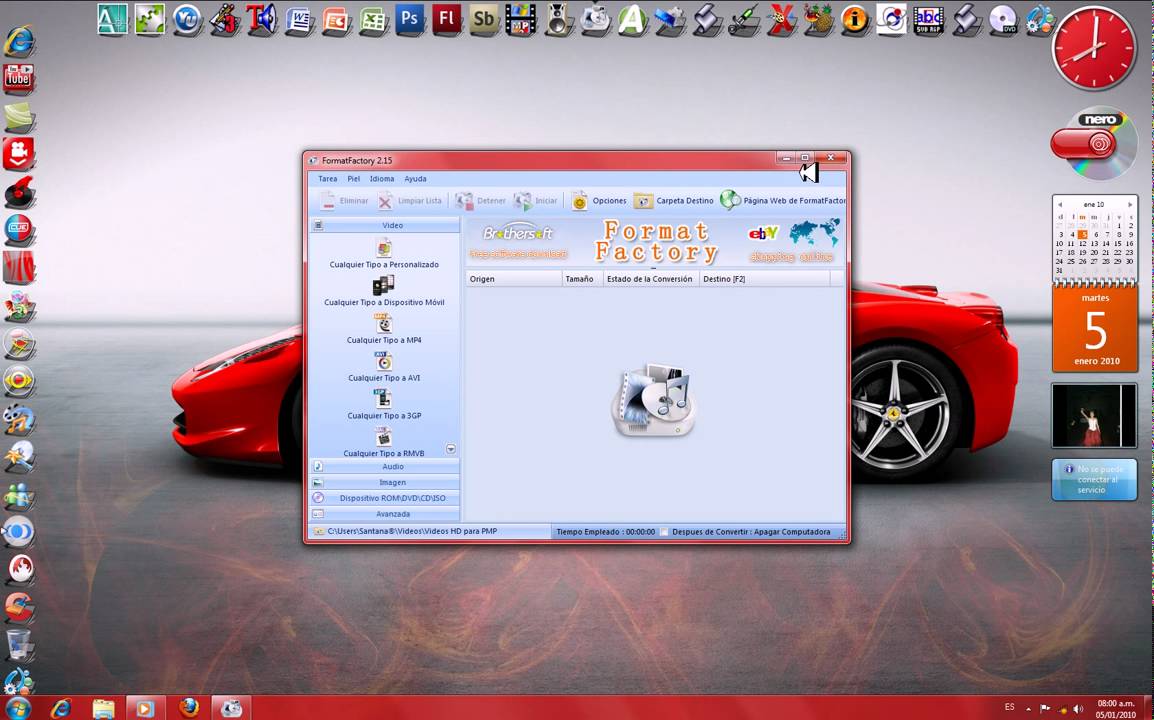
Task: Click the Destino [F2] column header
Action: 764,279
